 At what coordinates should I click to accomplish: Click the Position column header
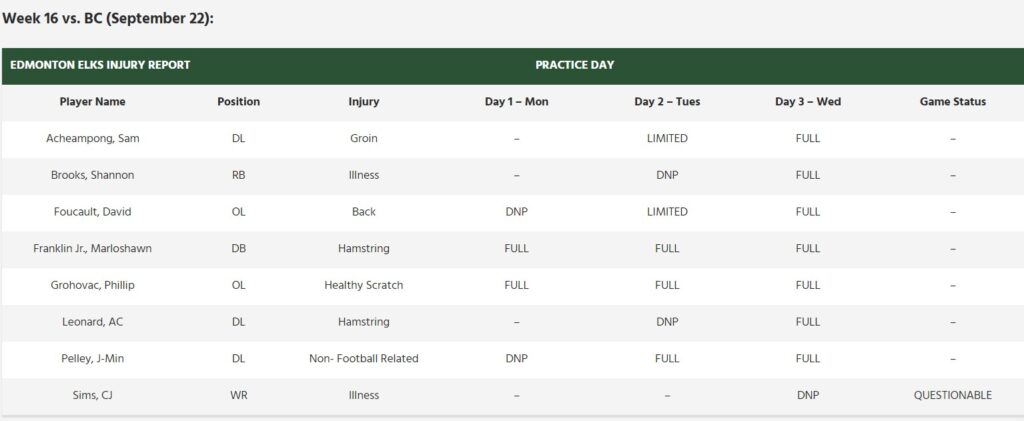238,102
